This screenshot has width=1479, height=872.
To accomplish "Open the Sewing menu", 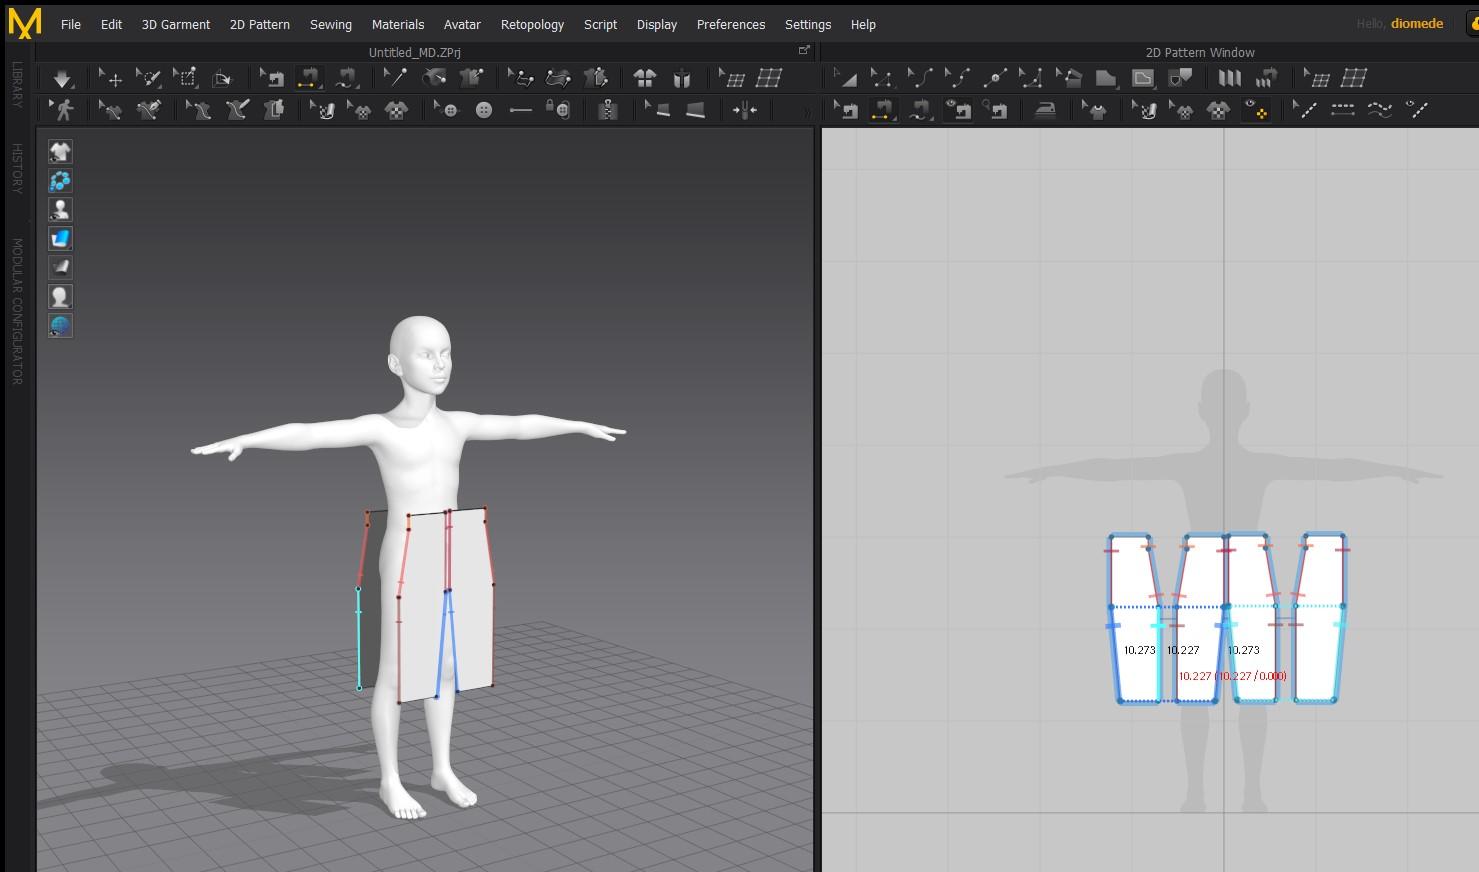I will coord(330,24).
